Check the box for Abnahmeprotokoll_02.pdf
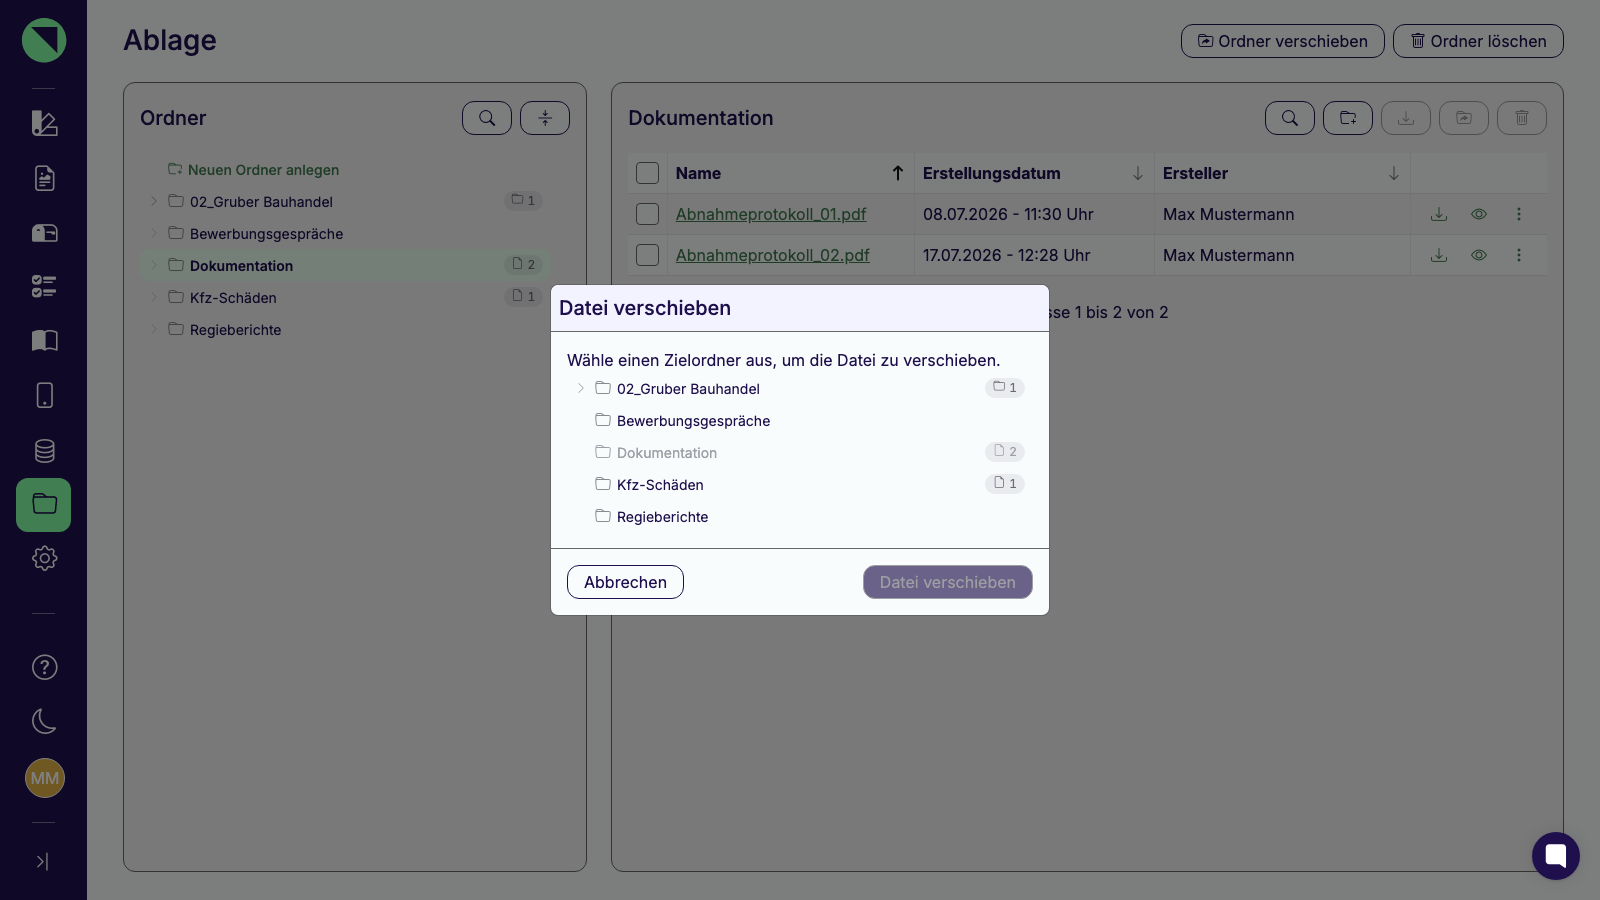This screenshot has width=1600, height=900. tap(648, 255)
